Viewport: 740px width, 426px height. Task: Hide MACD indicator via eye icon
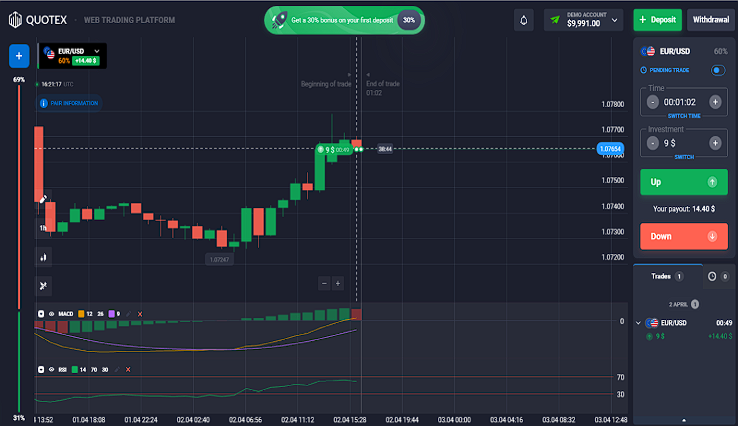coord(51,314)
